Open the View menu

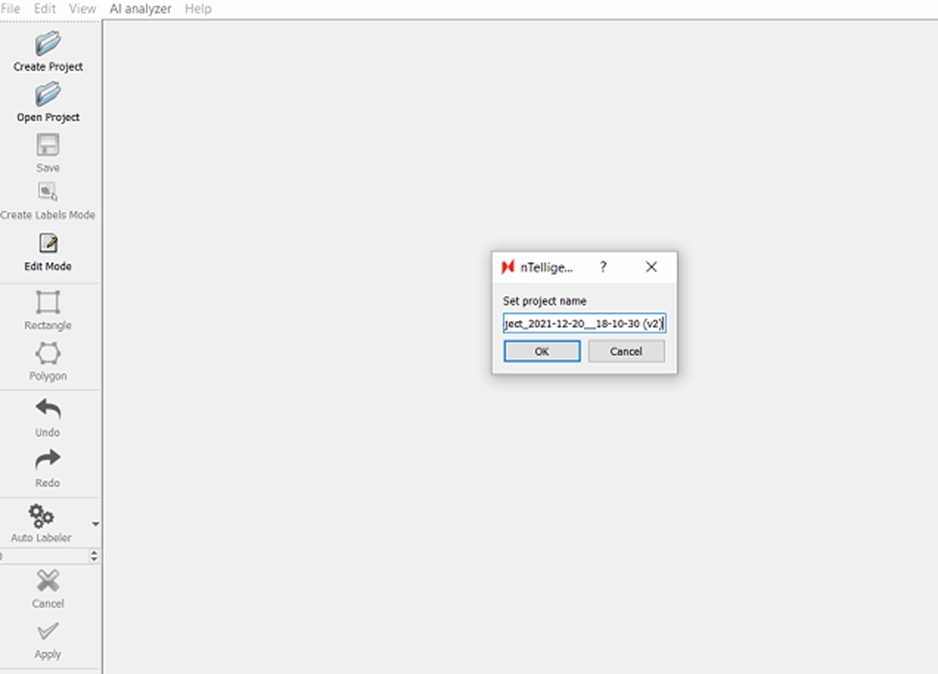pos(82,9)
